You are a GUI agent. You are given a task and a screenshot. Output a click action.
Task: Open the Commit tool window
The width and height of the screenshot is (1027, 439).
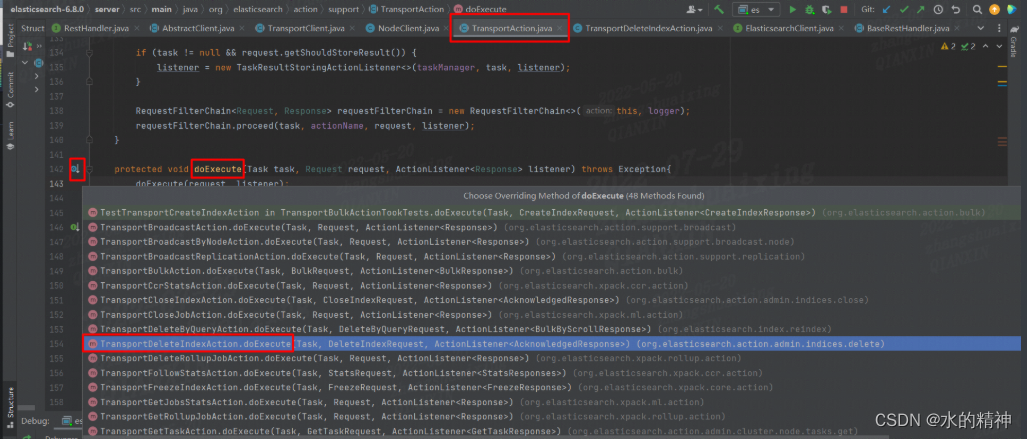(10, 90)
